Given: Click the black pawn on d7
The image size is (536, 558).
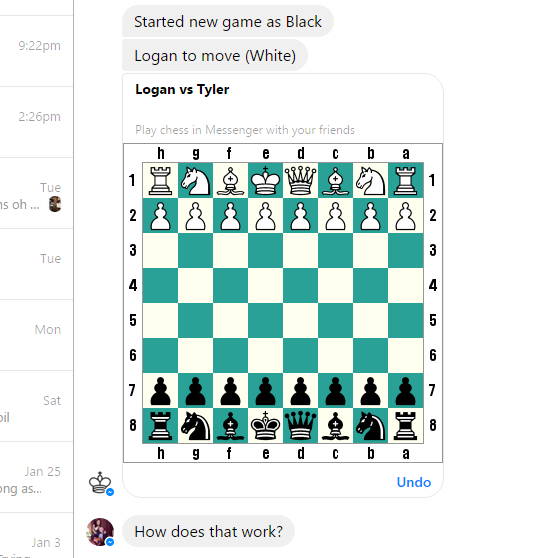Looking at the screenshot, I should pos(301,391).
